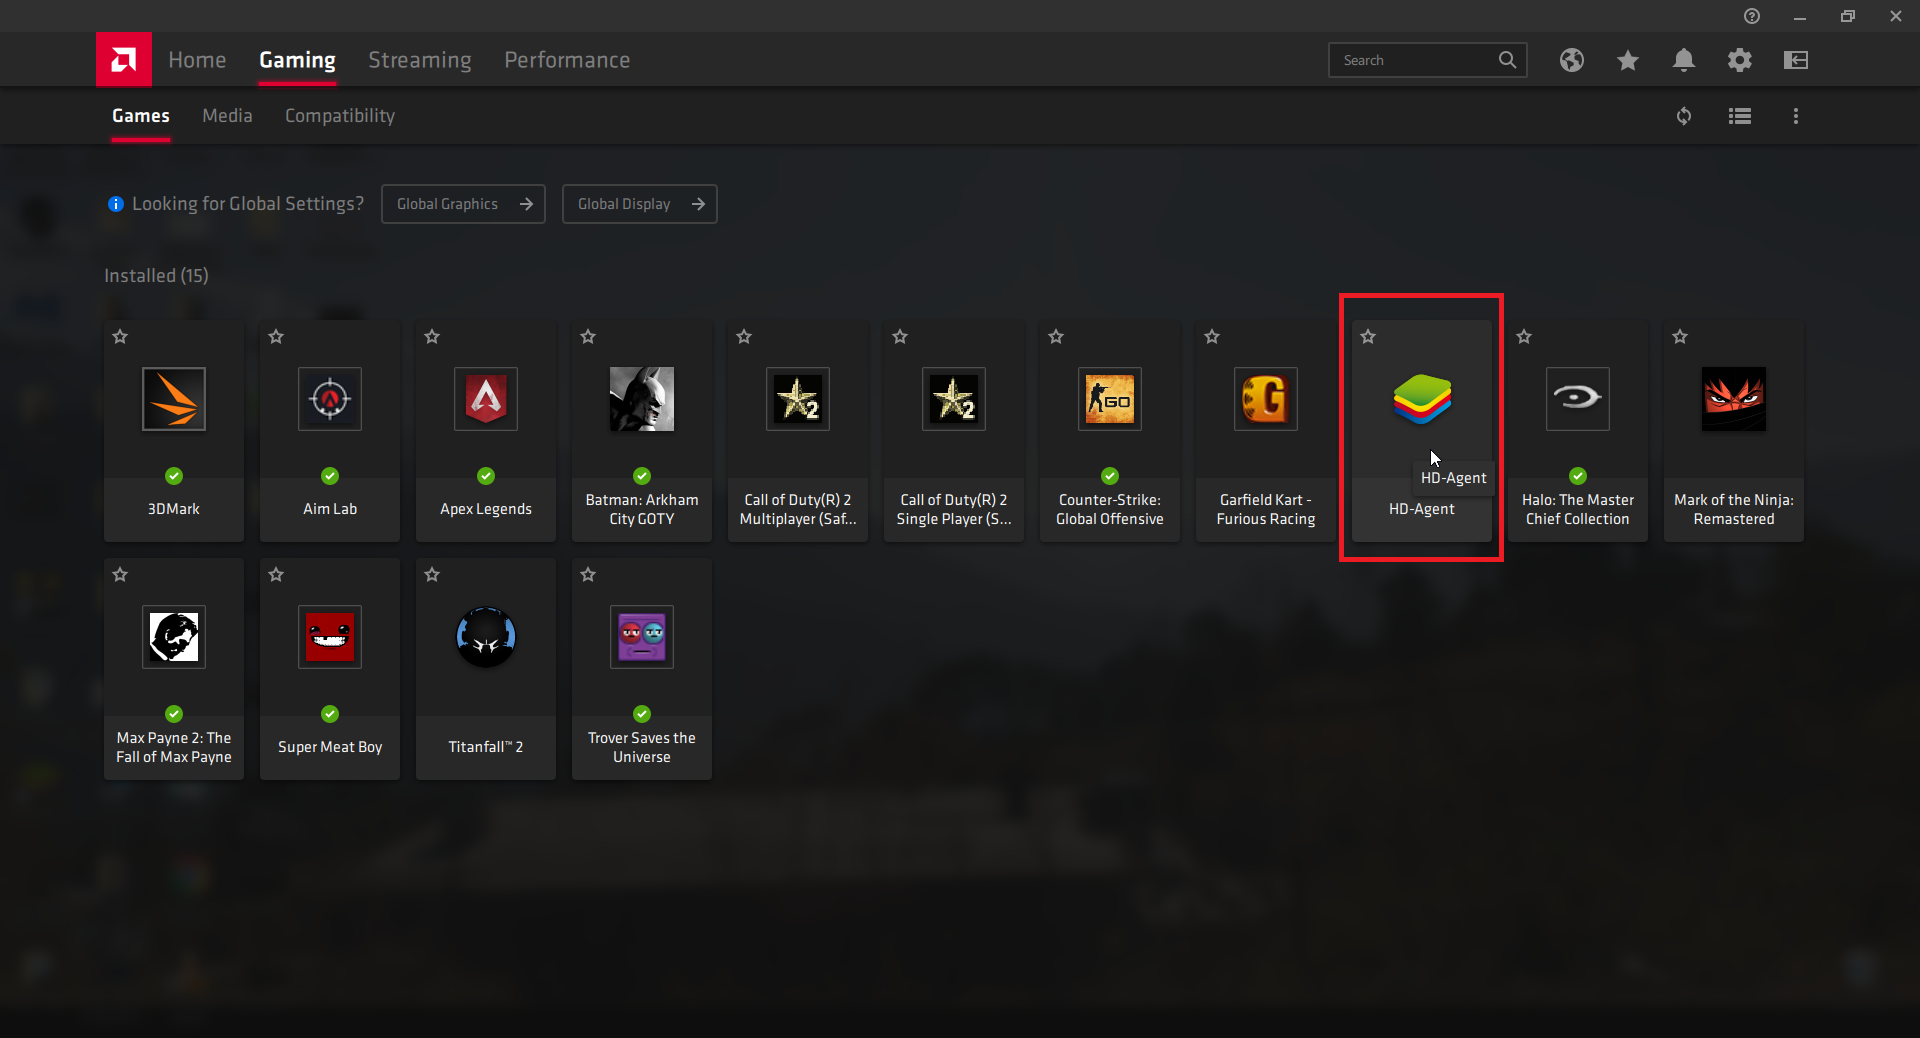Screen dimensions: 1920x1038
Task: Open the Apex Legends game icon
Action: click(x=486, y=399)
